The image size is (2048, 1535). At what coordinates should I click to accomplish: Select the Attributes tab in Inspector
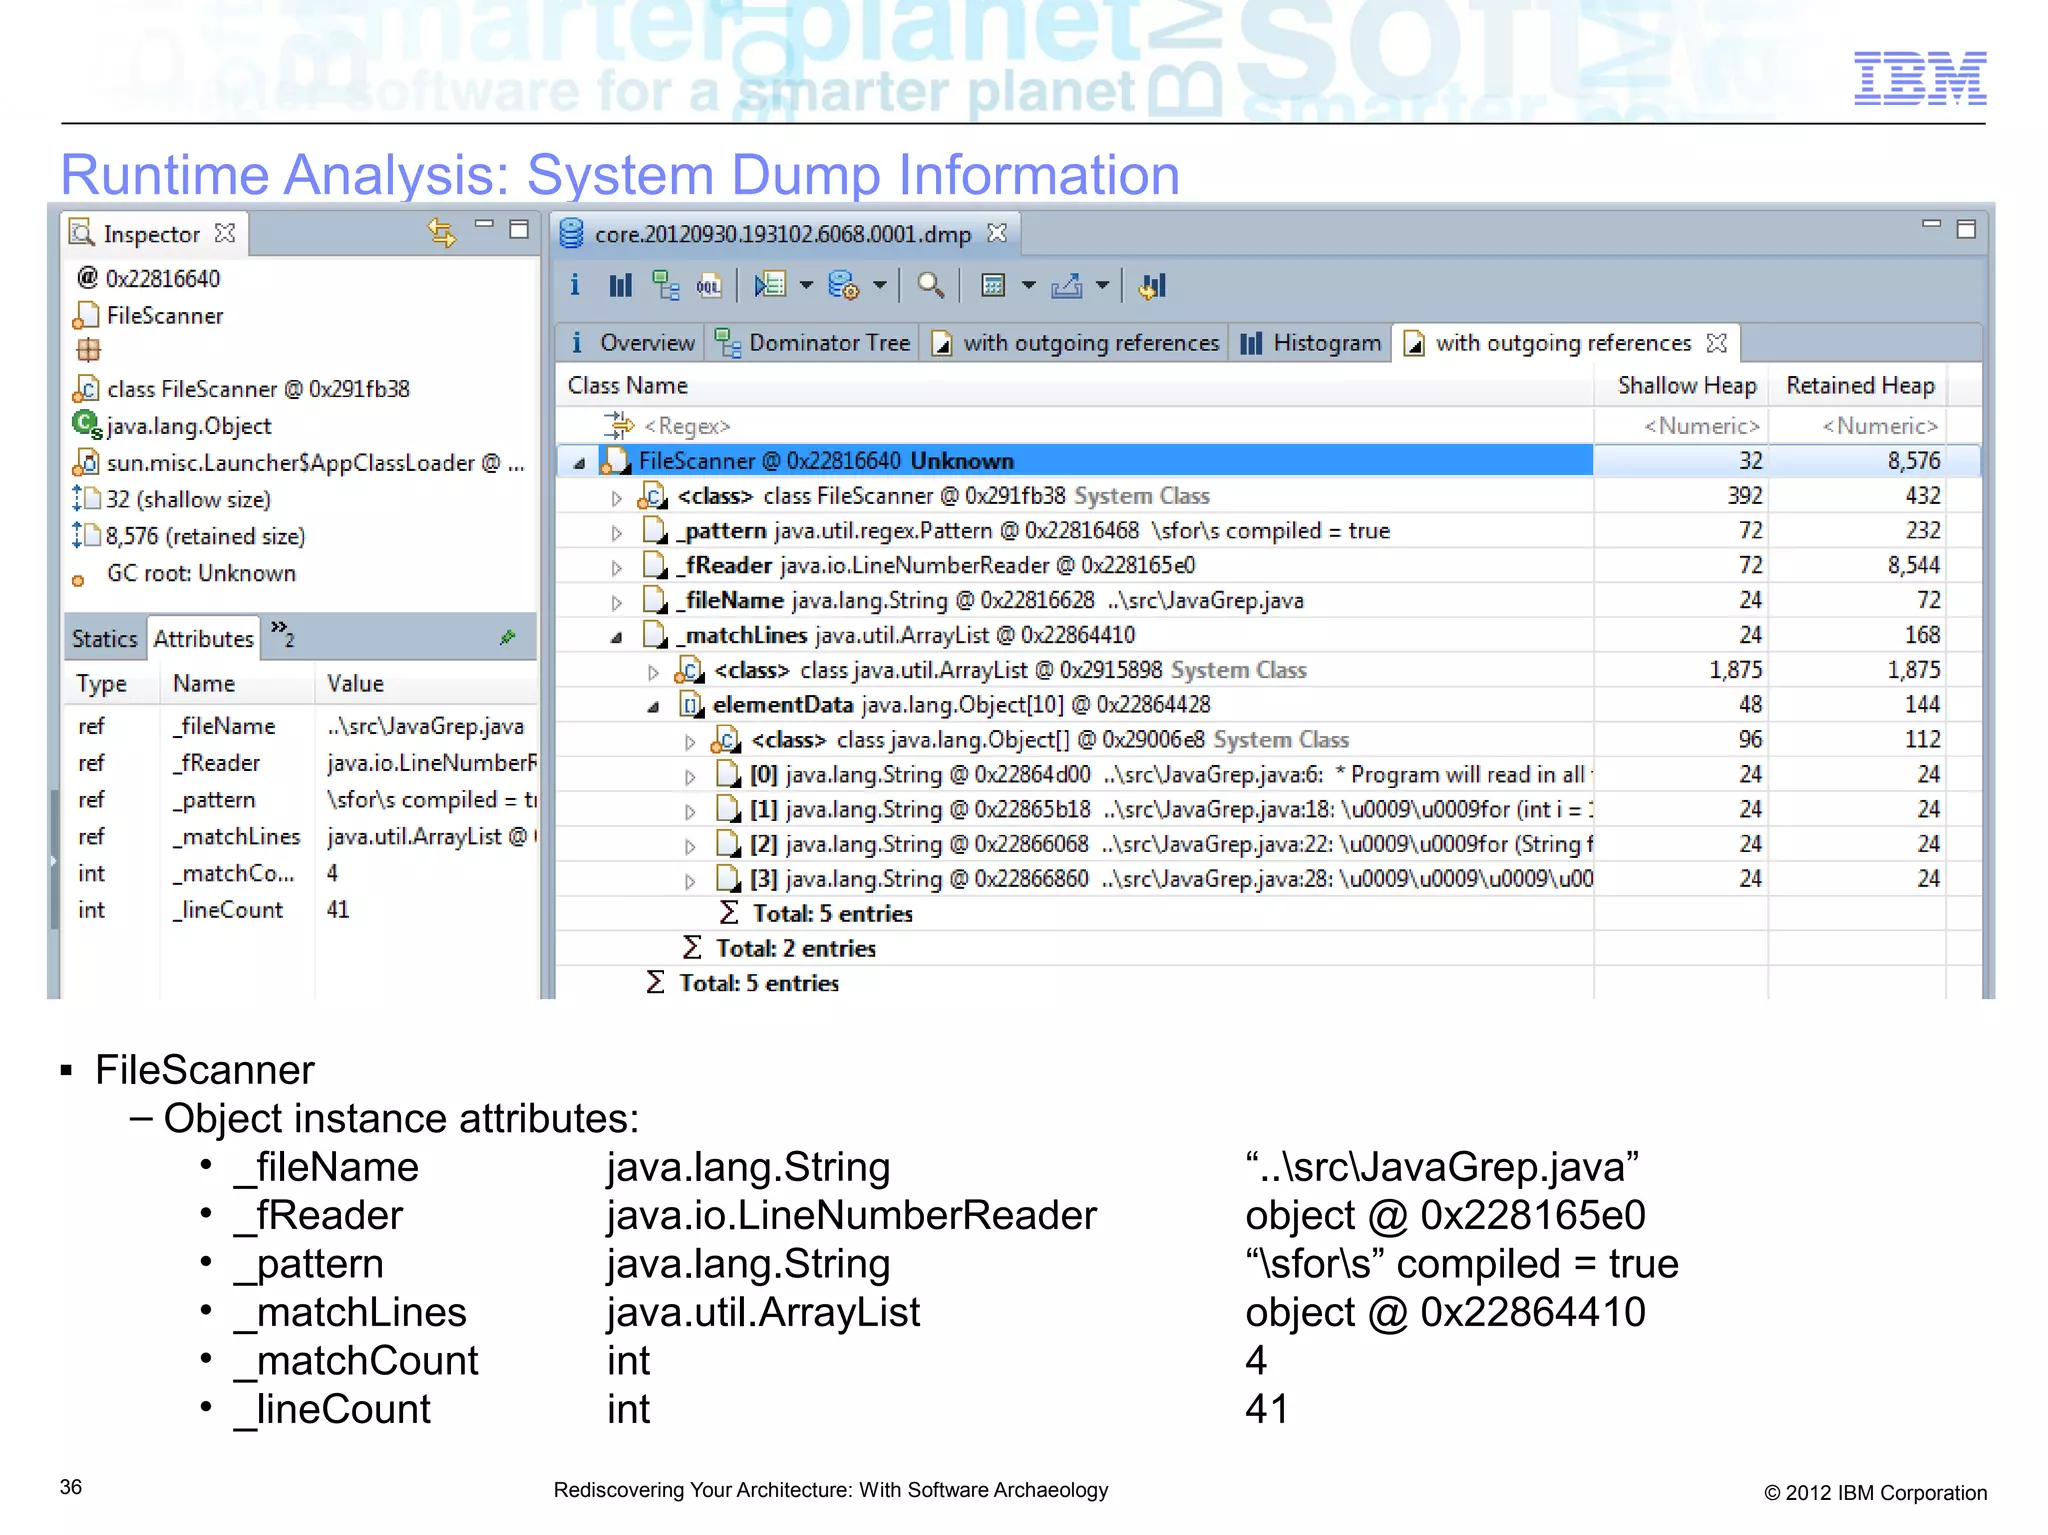[204, 639]
